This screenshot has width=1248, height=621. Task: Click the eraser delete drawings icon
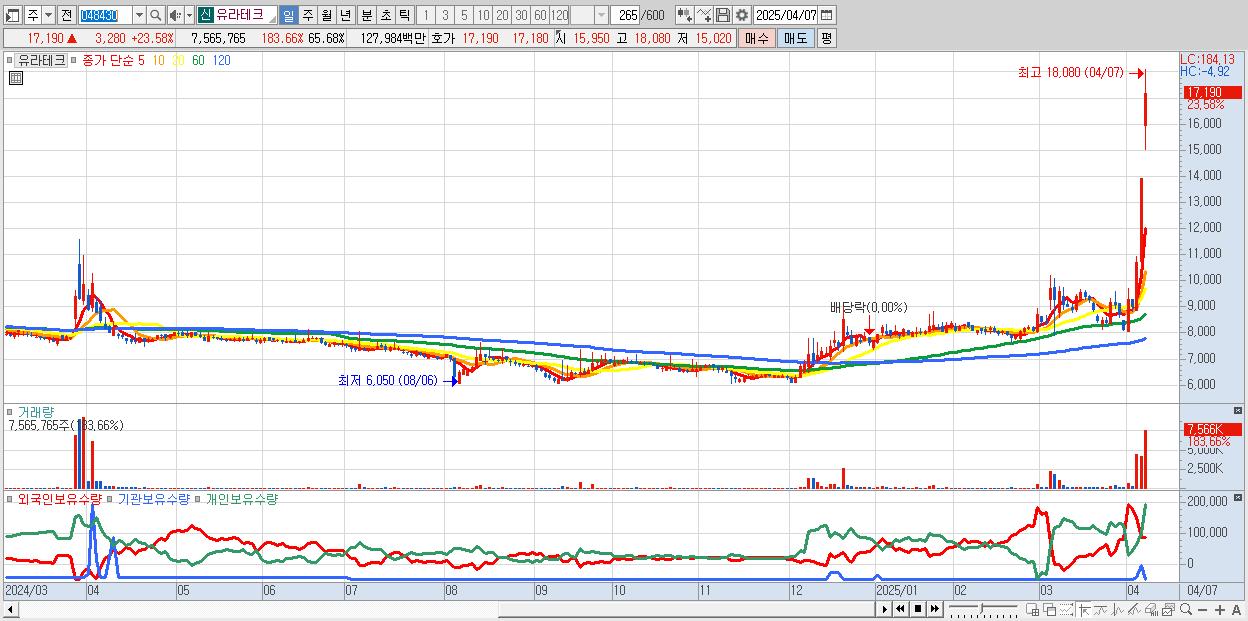pos(1151,609)
